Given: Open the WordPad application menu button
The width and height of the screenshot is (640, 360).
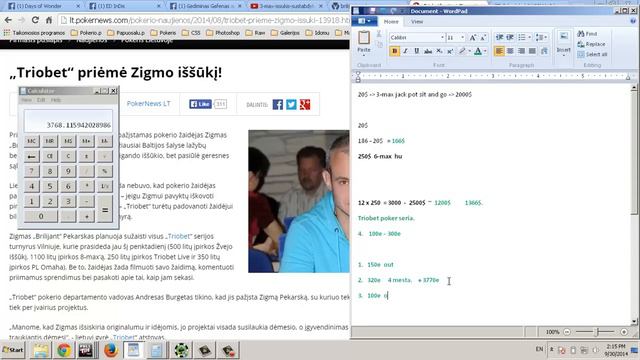Looking at the screenshot, I should [x=364, y=21].
